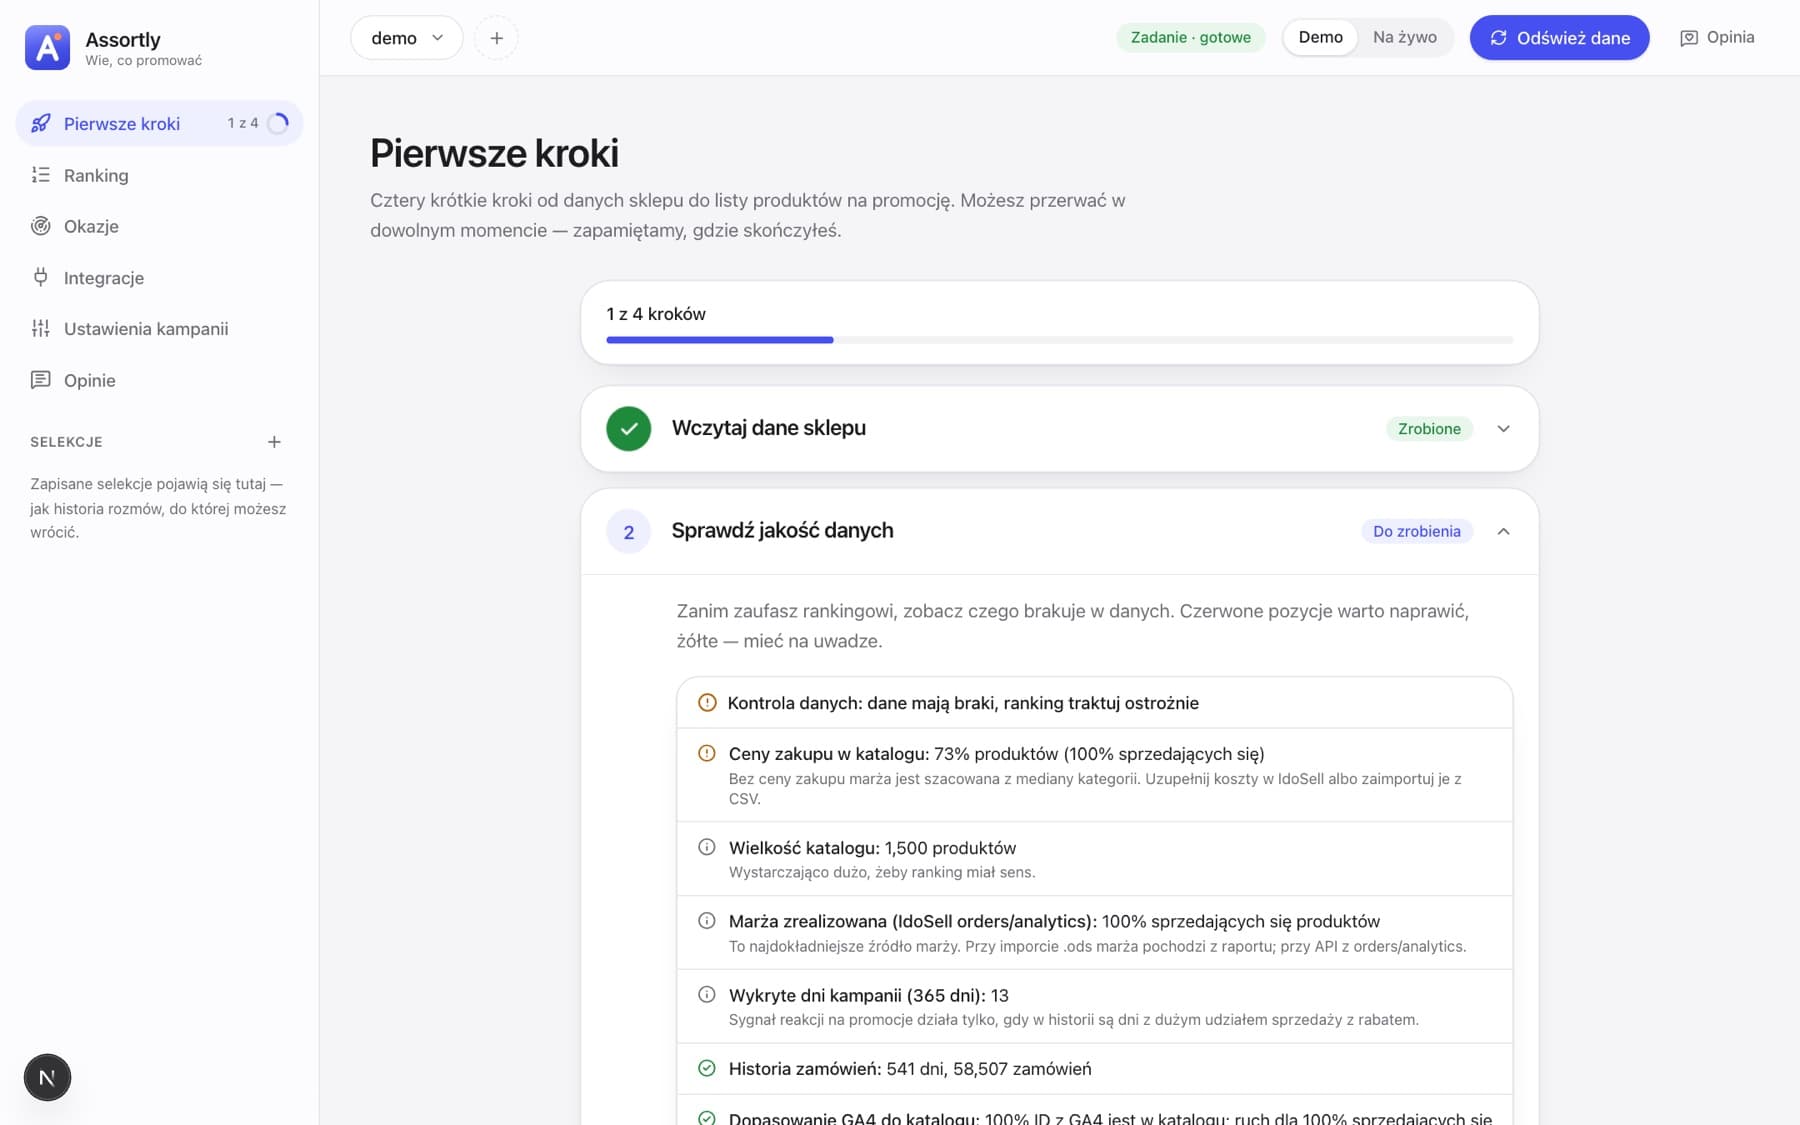Open the Okazje target icon
This screenshot has height=1125, width=1800.
pos(41,226)
